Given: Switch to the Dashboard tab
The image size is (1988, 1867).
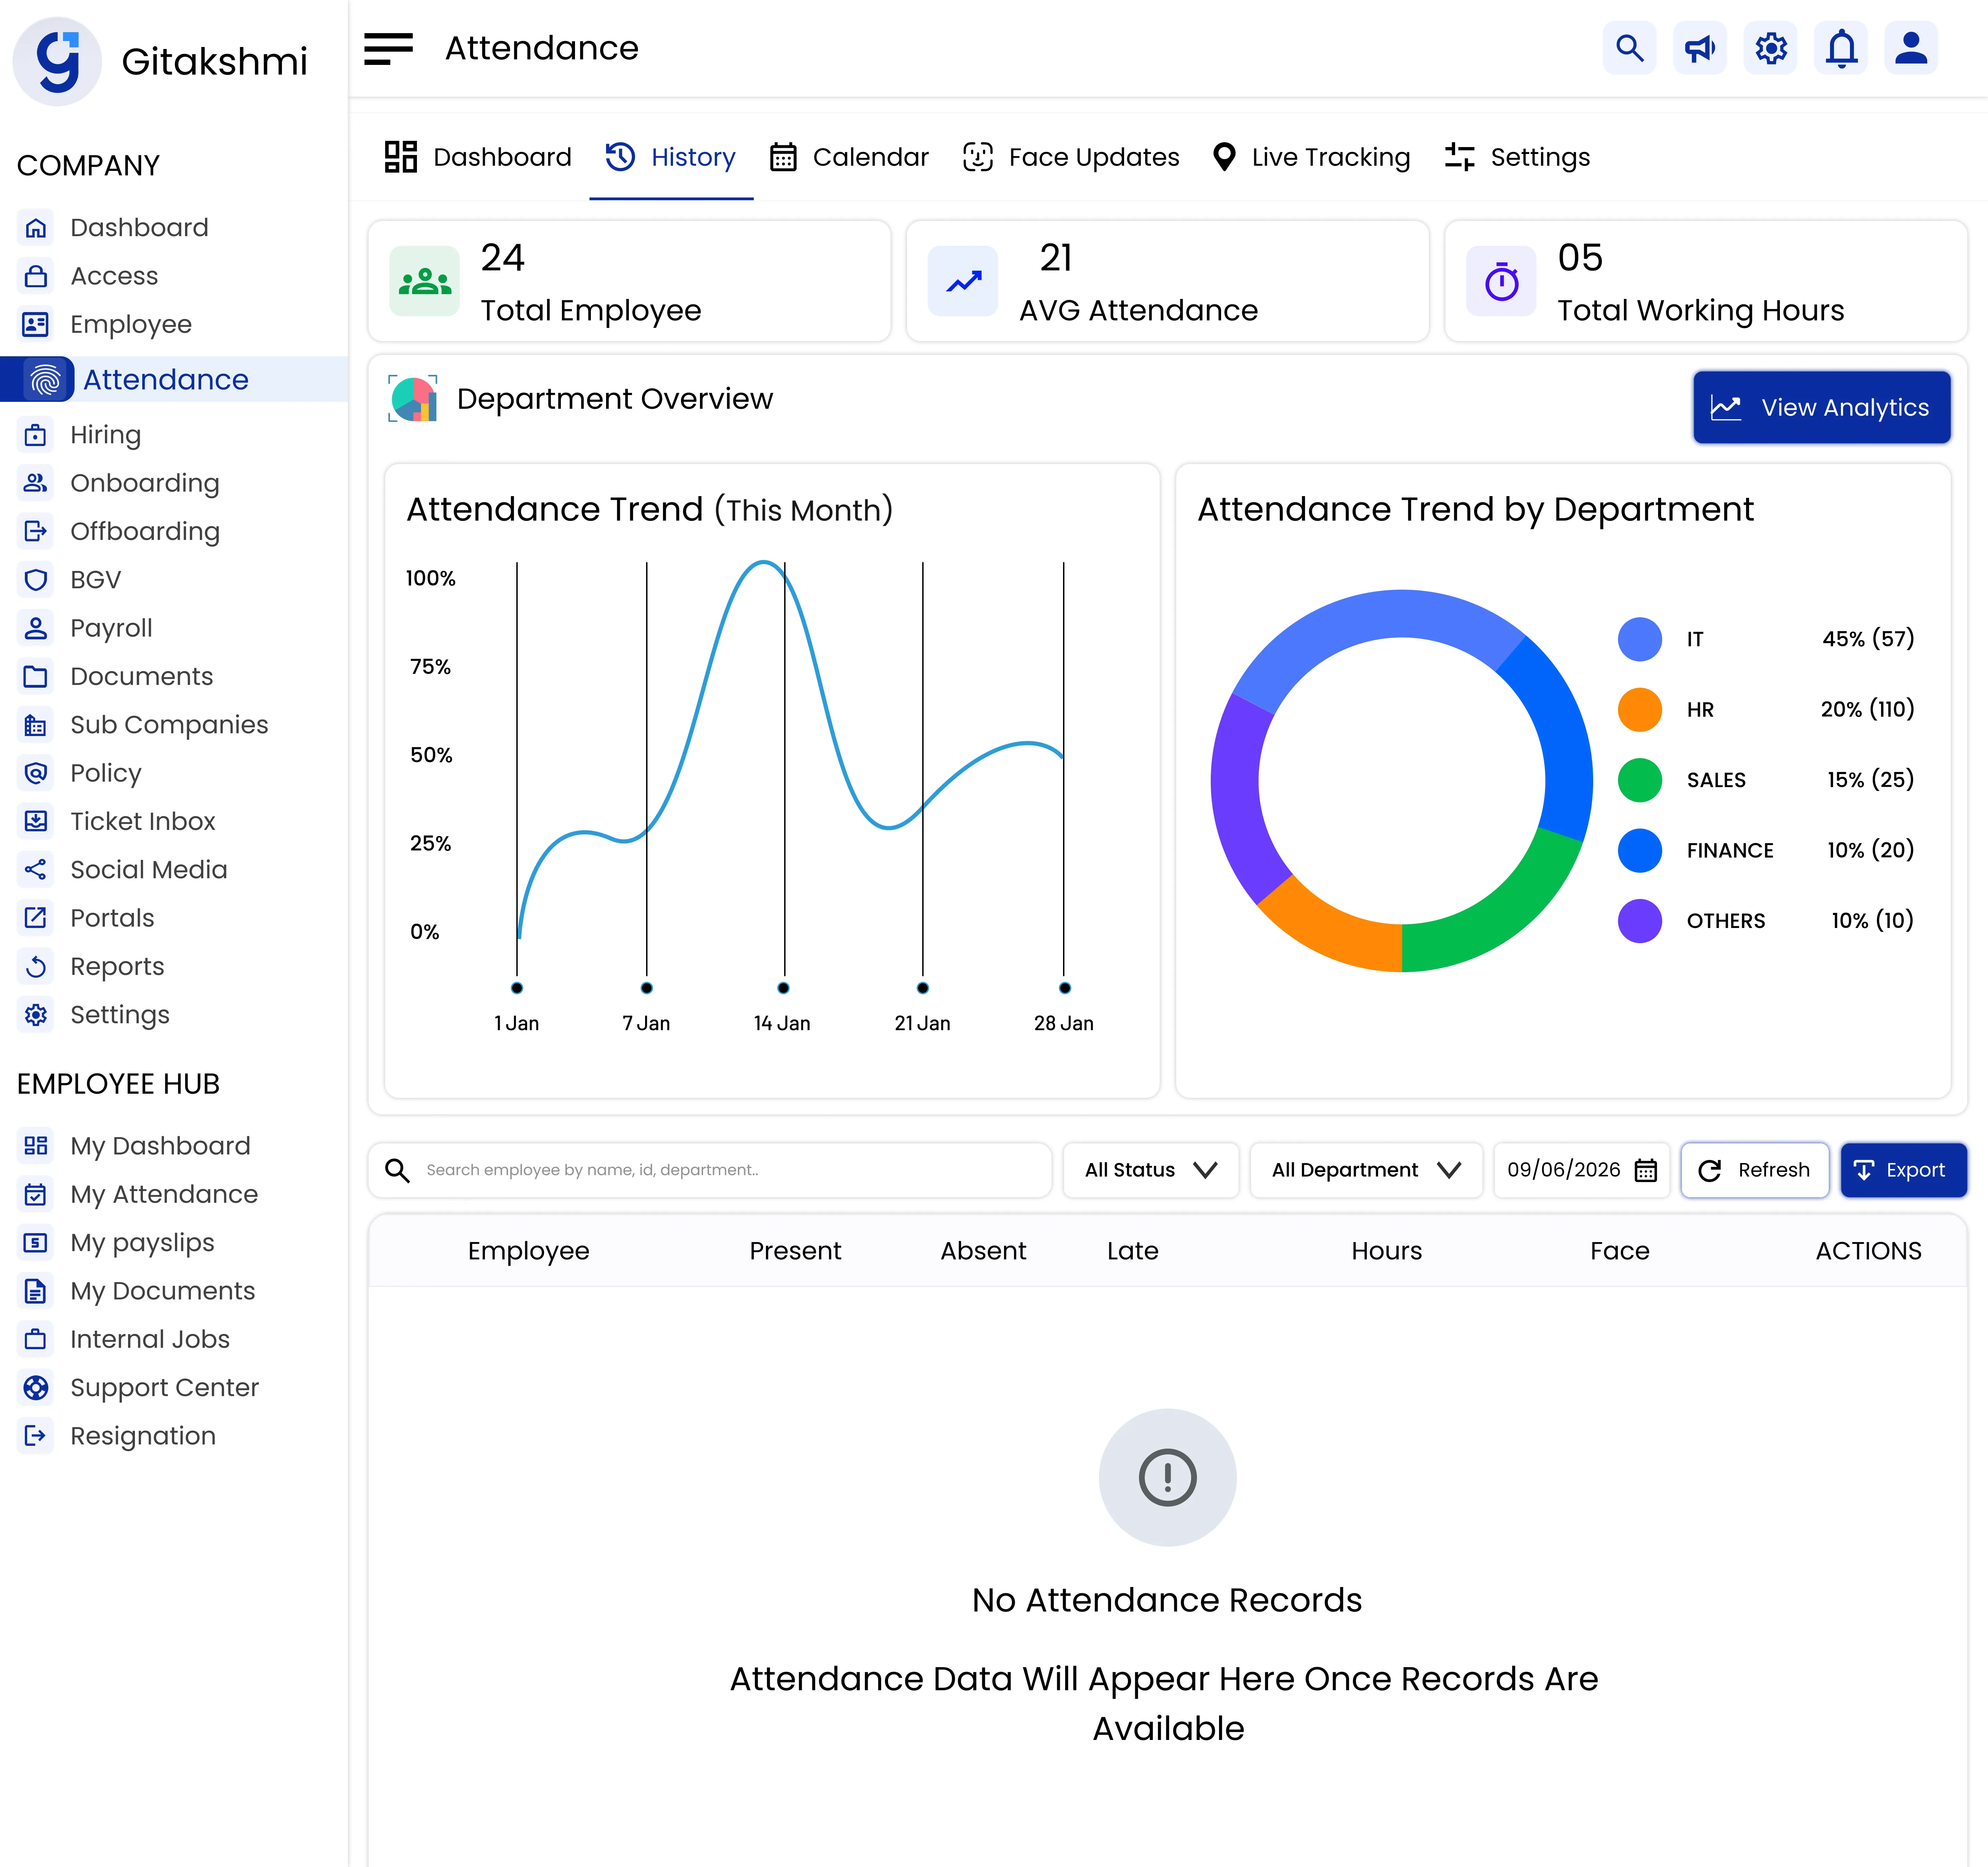Looking at the screenshot, I should [478, 157].
